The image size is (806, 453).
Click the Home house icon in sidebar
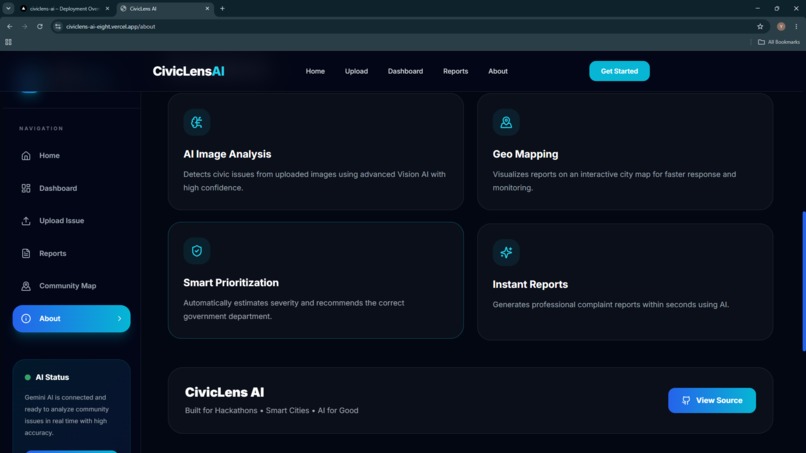pyautogui.click(x=26, y=155)
